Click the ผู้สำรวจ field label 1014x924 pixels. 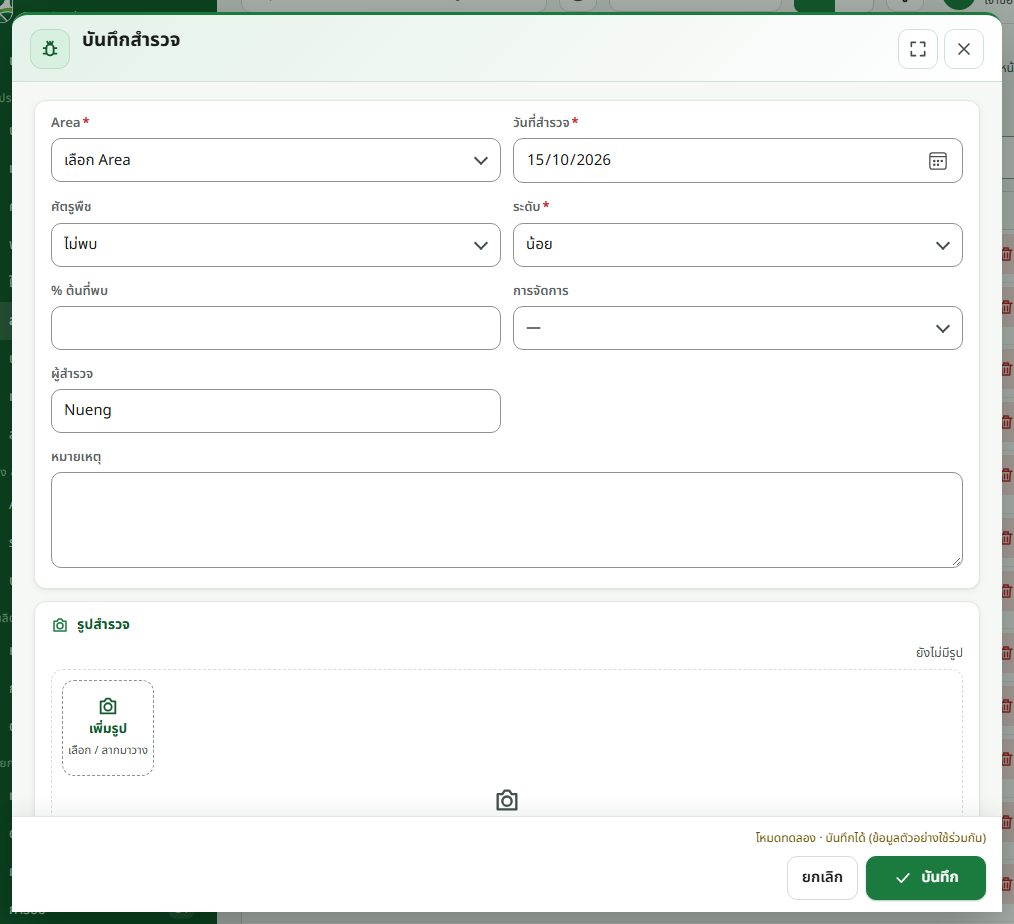[72, 374]
